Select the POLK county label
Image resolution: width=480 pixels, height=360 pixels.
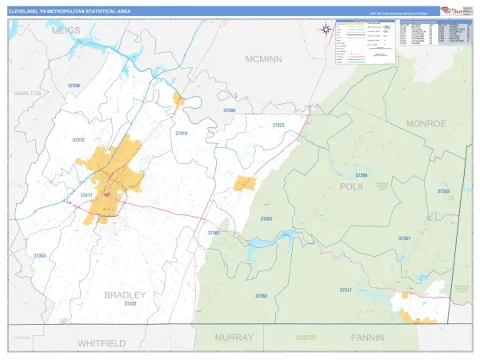[x=351, y=187]
